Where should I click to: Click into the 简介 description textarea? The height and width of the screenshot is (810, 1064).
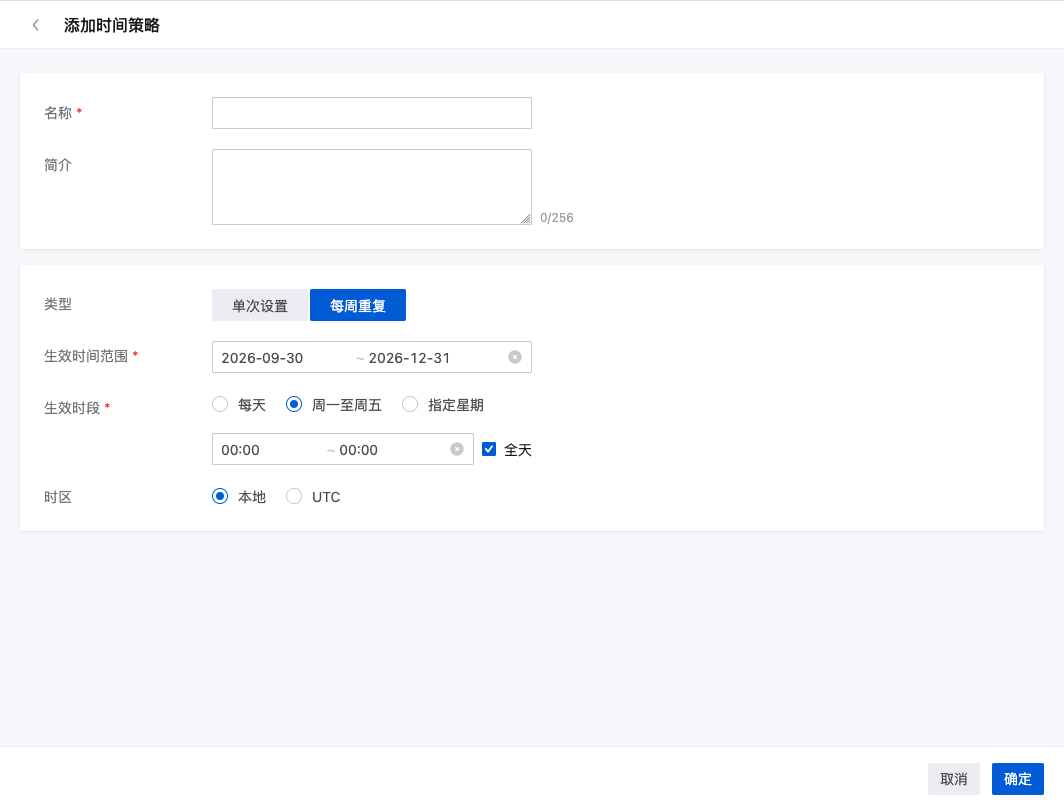tap(372, 187)
